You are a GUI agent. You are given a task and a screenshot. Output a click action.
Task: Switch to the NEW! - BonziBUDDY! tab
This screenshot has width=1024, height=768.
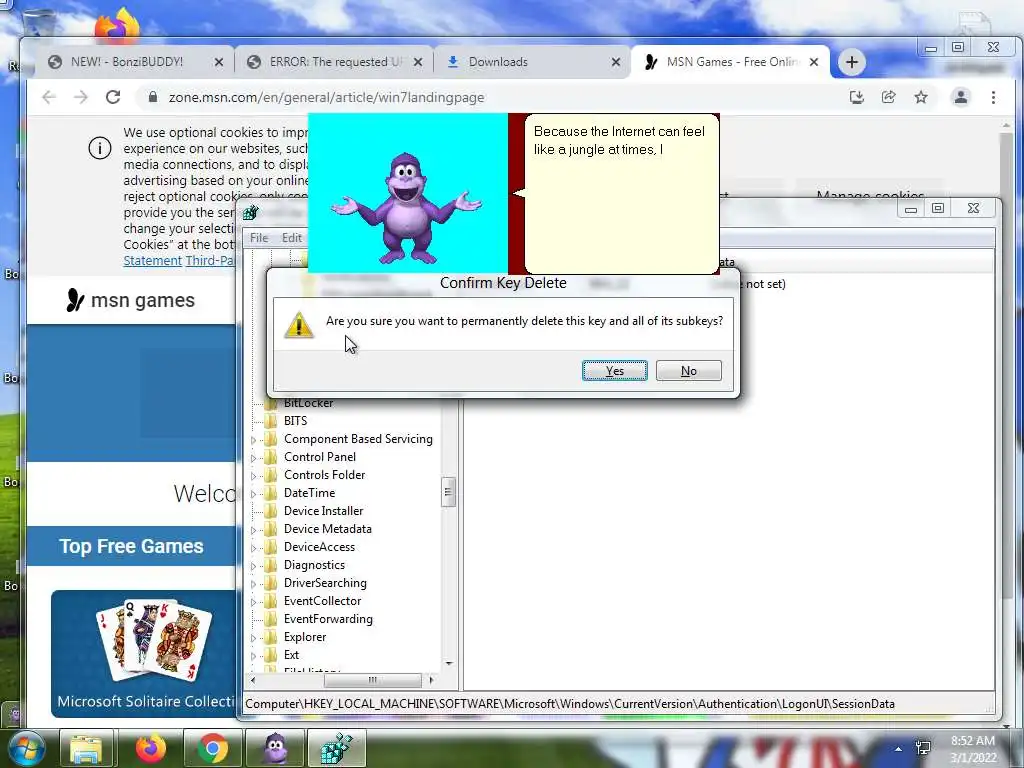[127, 62]
